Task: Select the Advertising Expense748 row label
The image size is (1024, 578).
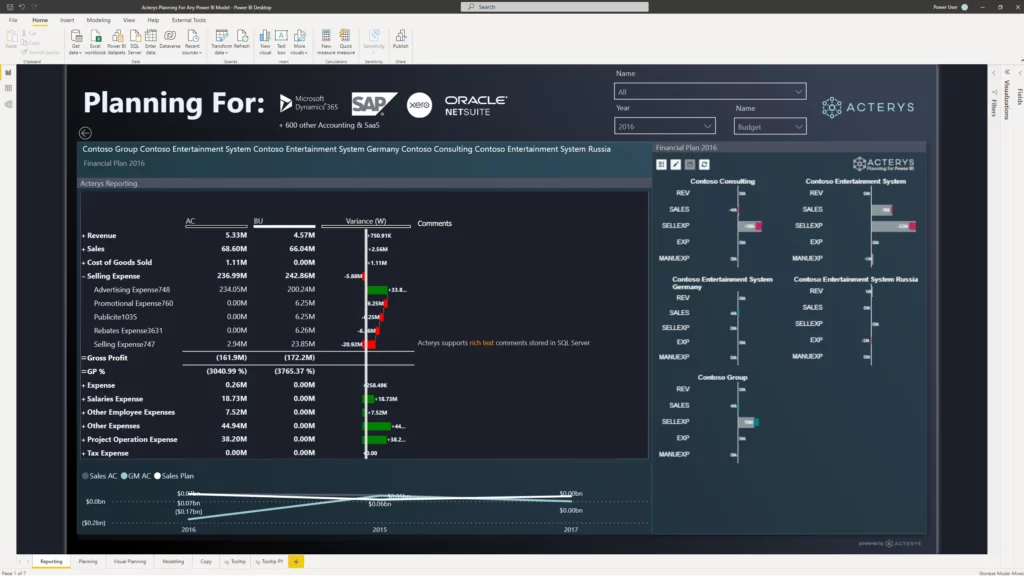Action: click(x=131, y=290)
